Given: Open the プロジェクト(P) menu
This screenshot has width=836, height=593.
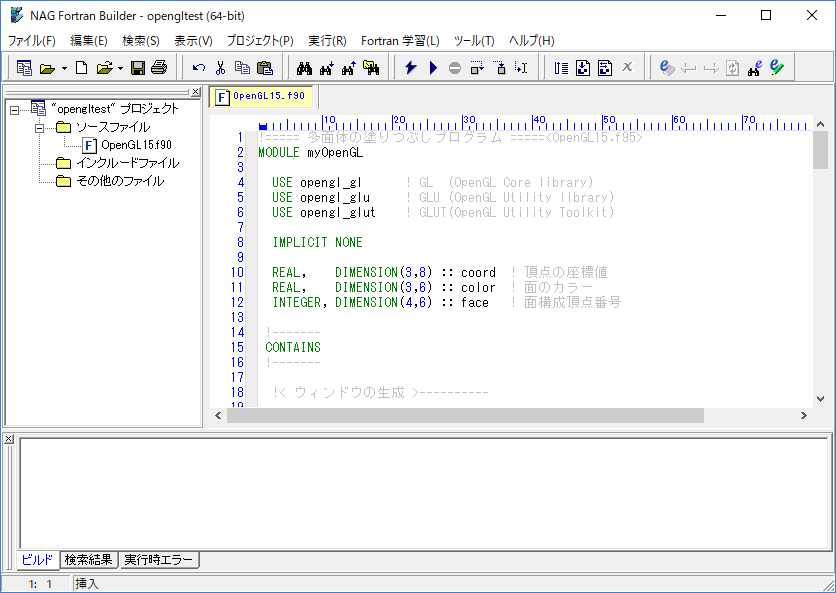Looking at the screenshot, I should pyautogui.click(x=260, y=41).
